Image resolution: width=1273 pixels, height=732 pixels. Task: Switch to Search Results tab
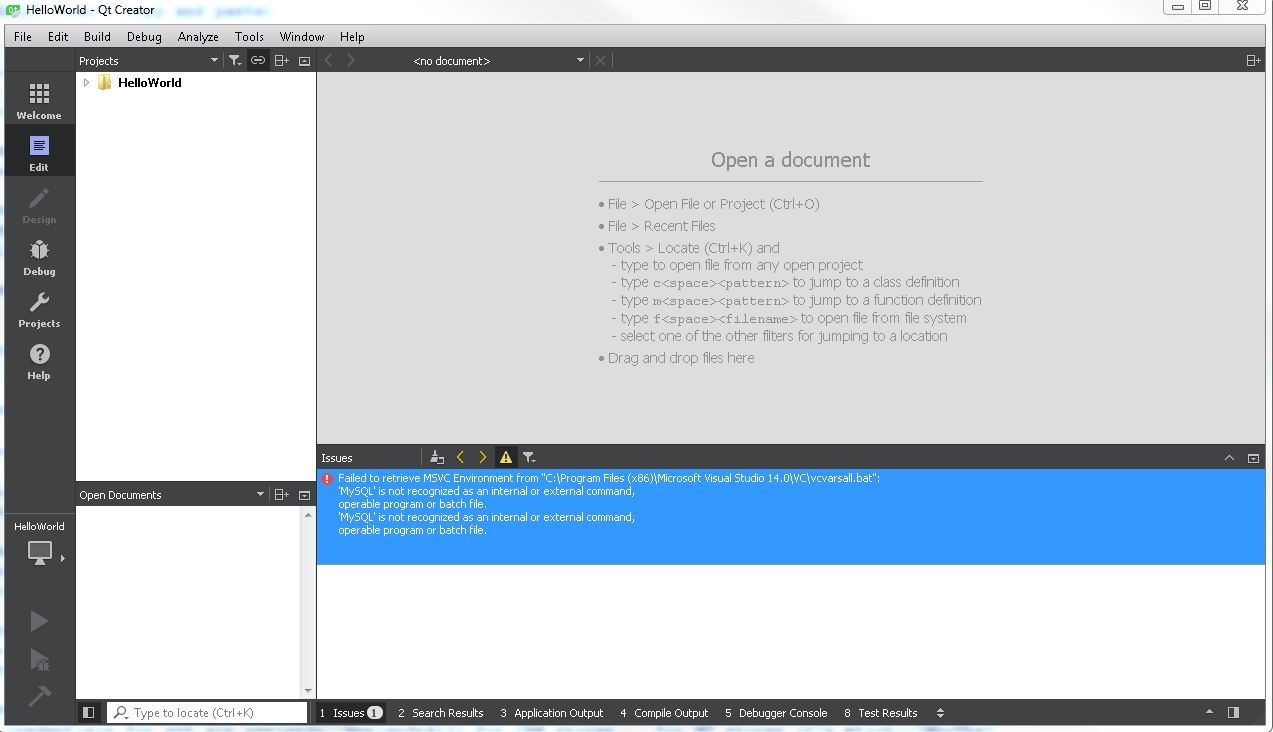click(441, 713)
